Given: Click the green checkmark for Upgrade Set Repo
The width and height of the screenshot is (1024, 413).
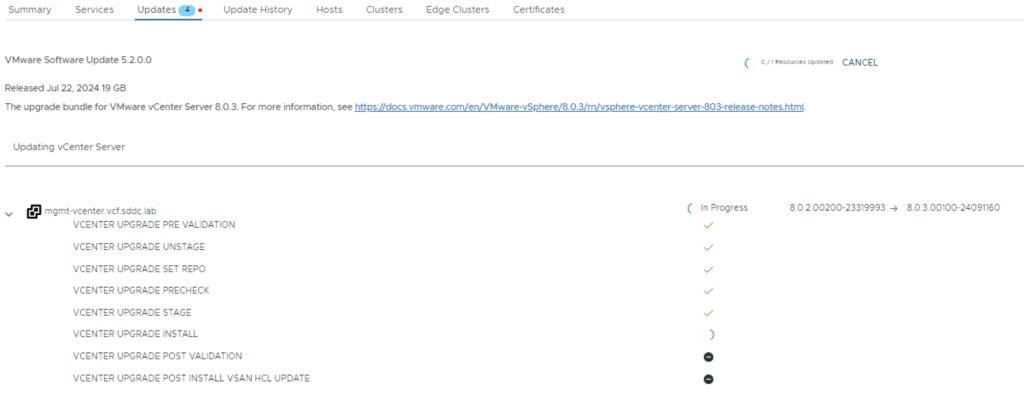Looking at the screenshot, I should (708, 269).
